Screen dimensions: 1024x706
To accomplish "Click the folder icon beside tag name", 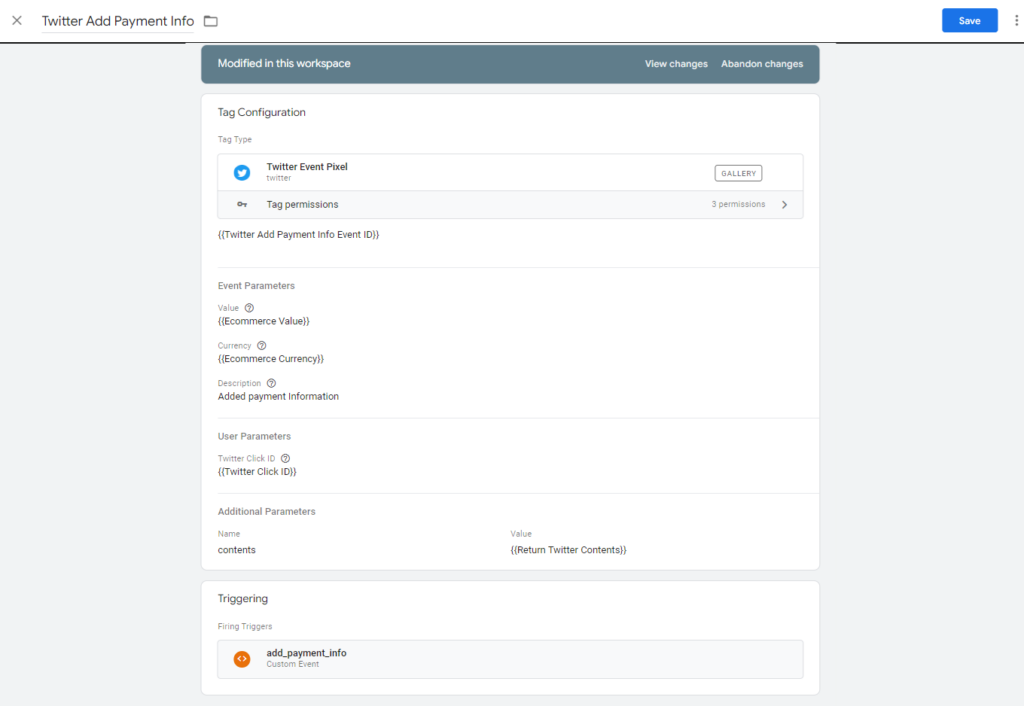I will click(210, 21).
